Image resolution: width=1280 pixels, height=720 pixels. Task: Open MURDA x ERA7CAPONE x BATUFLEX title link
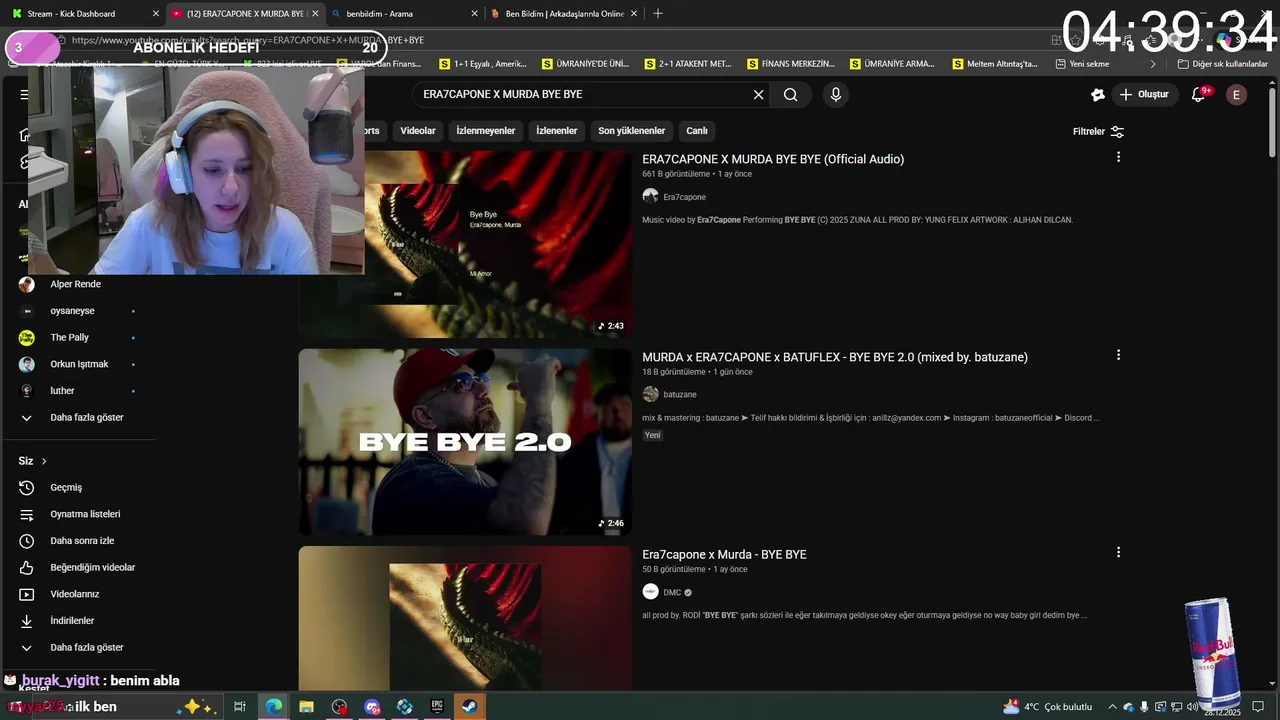click(835, 357)
